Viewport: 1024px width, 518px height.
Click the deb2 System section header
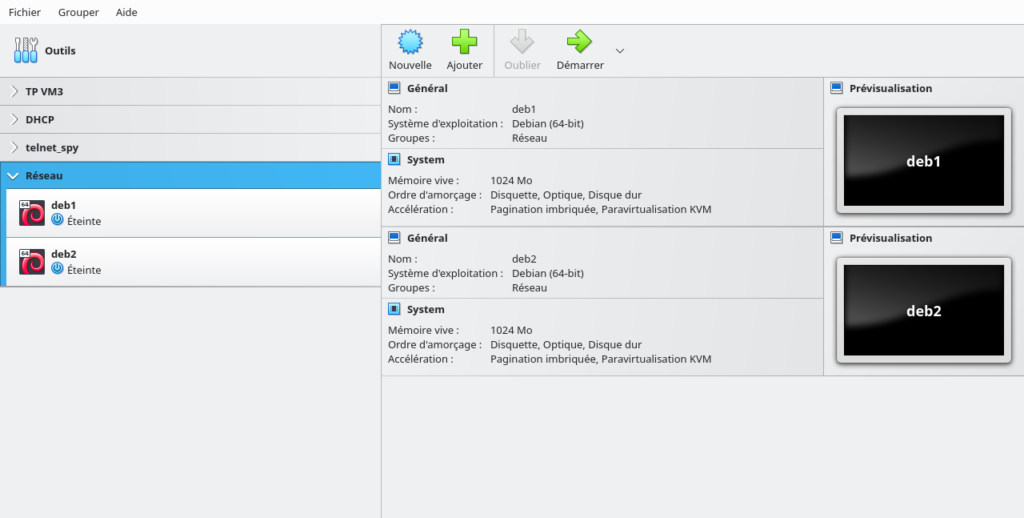(x=426, y=309)
